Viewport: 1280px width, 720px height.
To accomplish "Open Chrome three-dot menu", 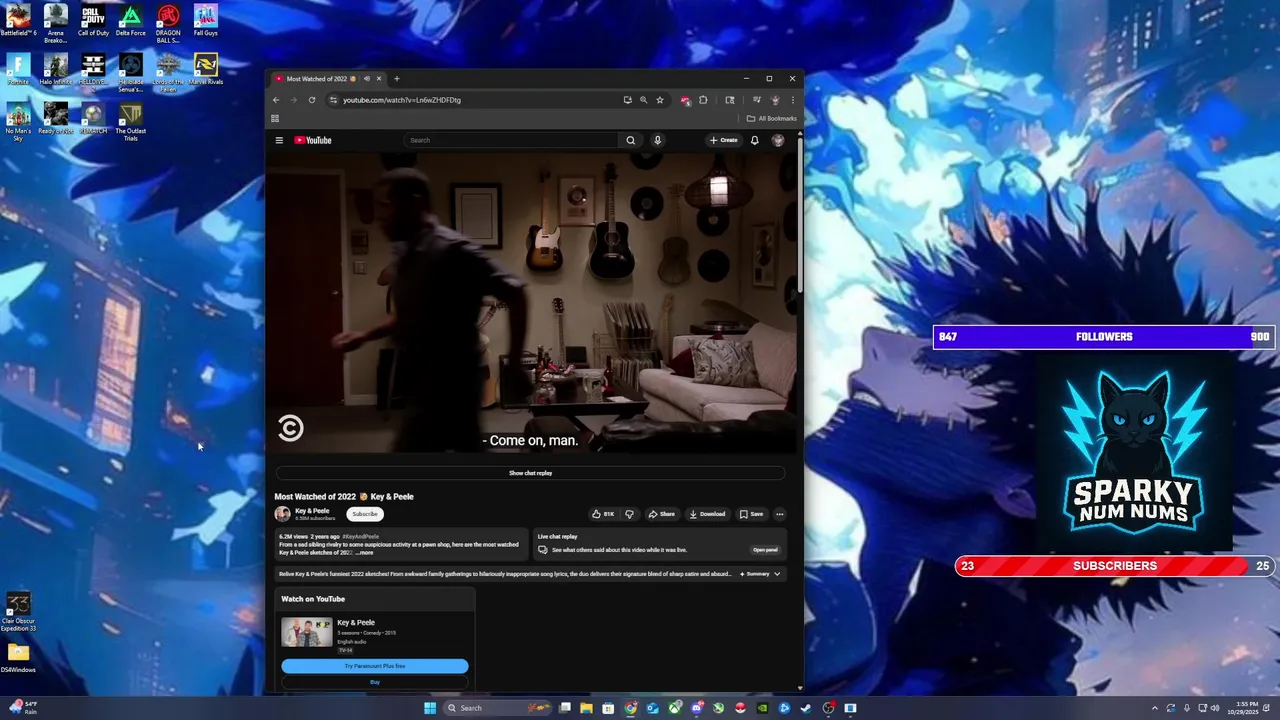I will [792, 100].
